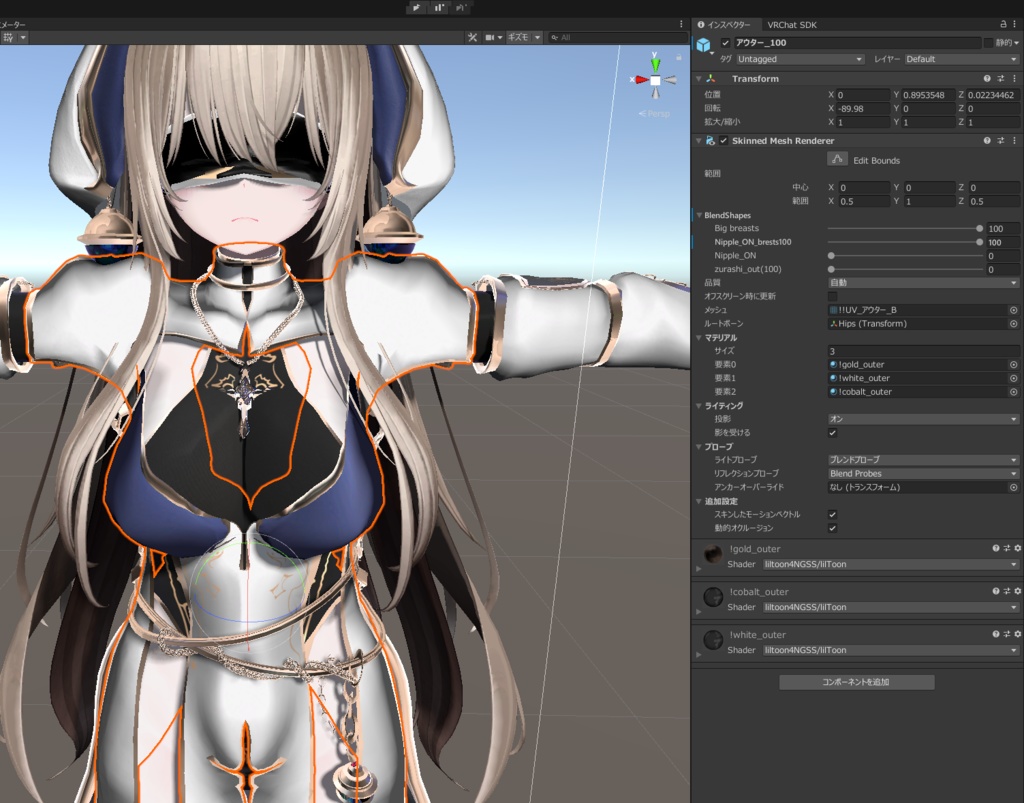Screen dimensions: 1024x803
Task: Pick material for !cobalt_outer slot
Action: [x=1014, y=392]
